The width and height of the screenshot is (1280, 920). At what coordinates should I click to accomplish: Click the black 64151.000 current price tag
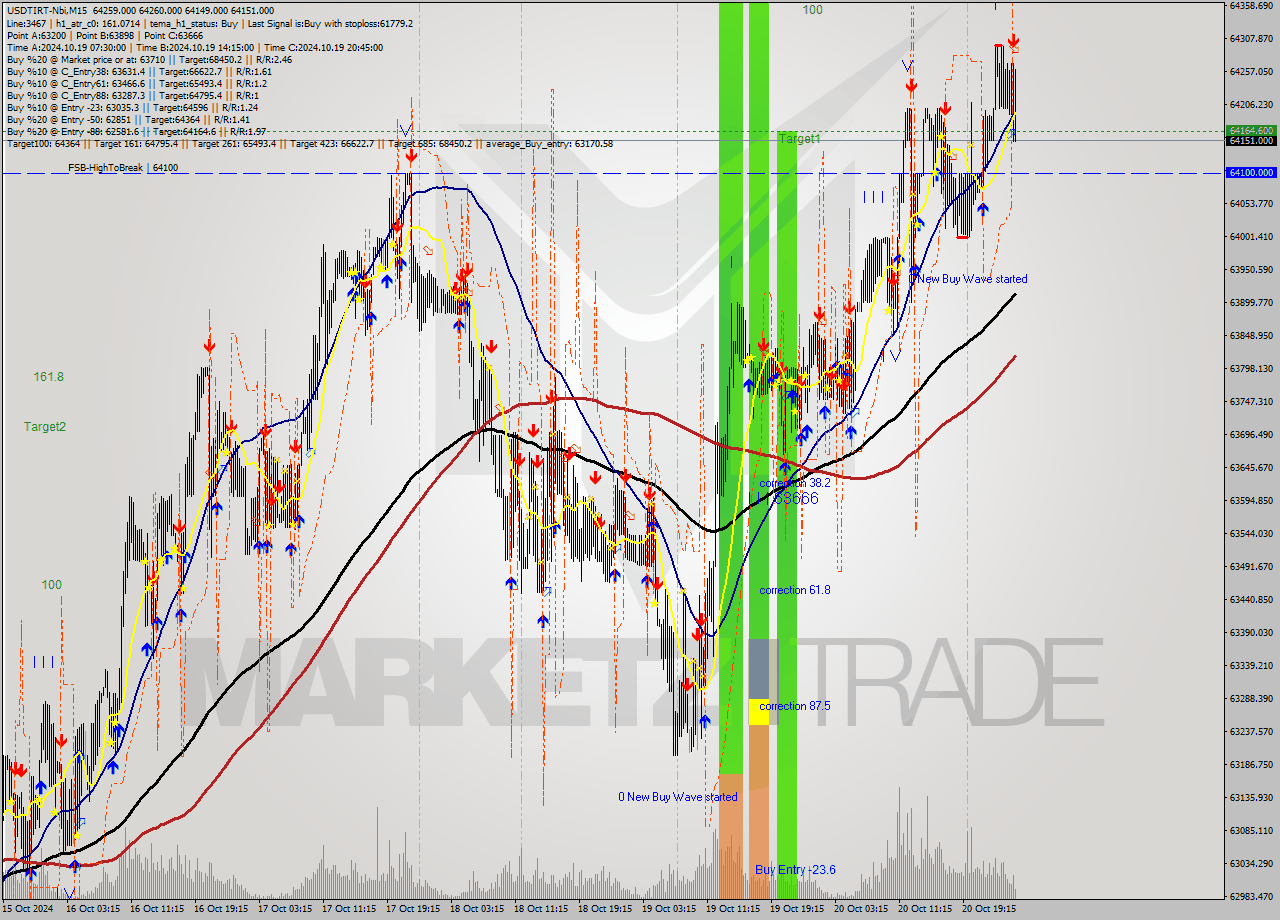click(x=1252, y=141)
